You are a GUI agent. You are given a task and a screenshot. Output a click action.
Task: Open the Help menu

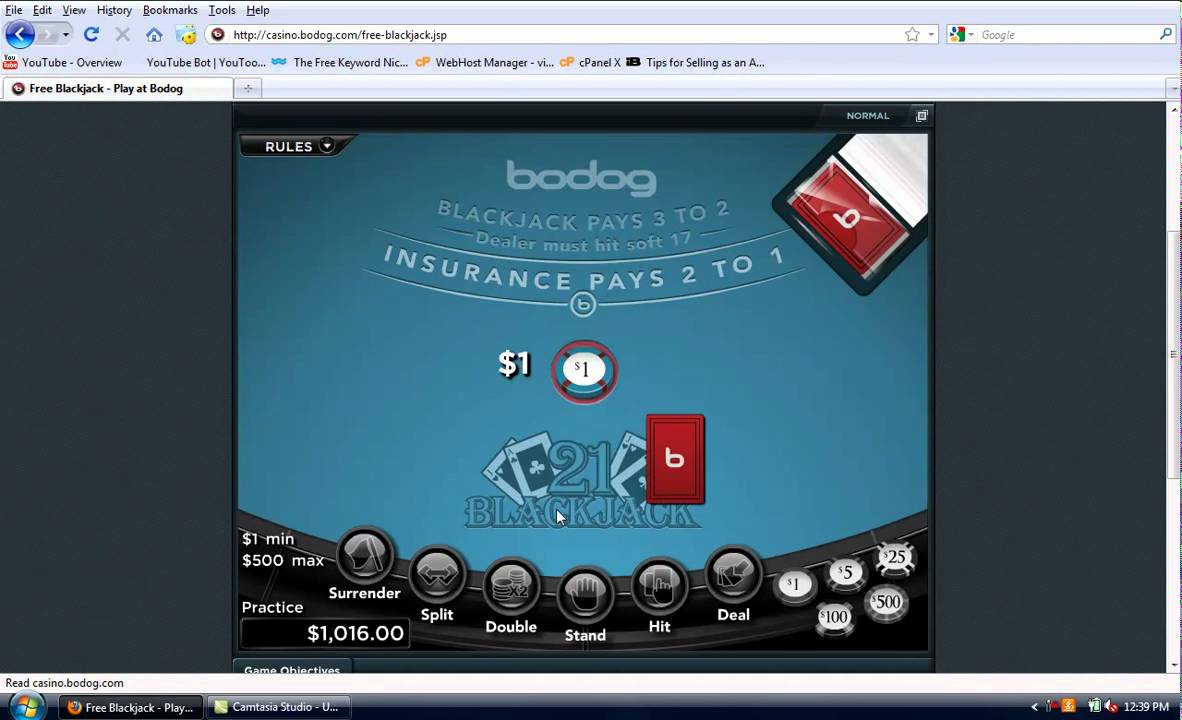click(x=258, y=10)
